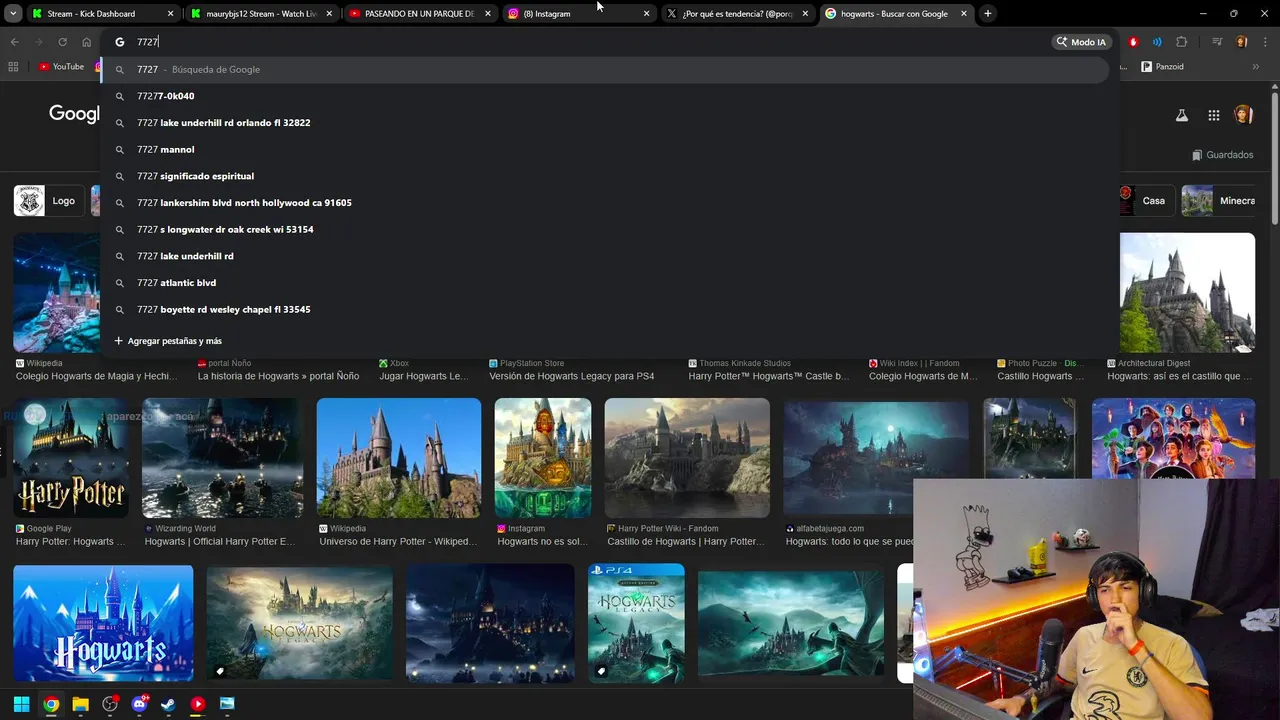This screenshot has width=1280, height=720.
Task: Open Google apps grid icon
Action: pos(1213,115)
